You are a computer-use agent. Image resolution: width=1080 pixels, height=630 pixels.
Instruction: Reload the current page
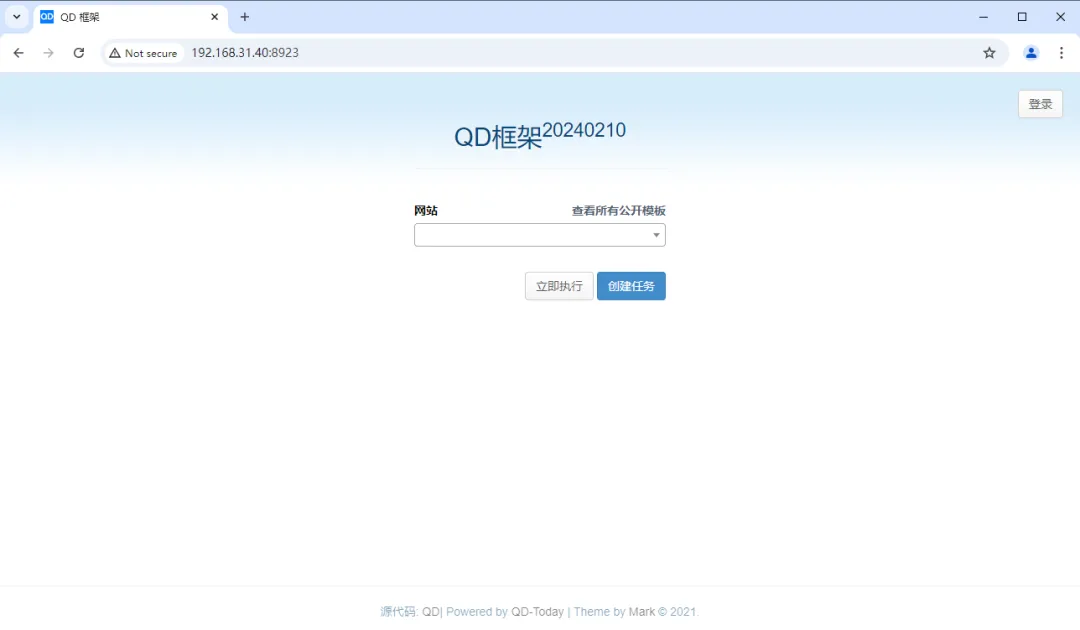click(x=79, y=53)
